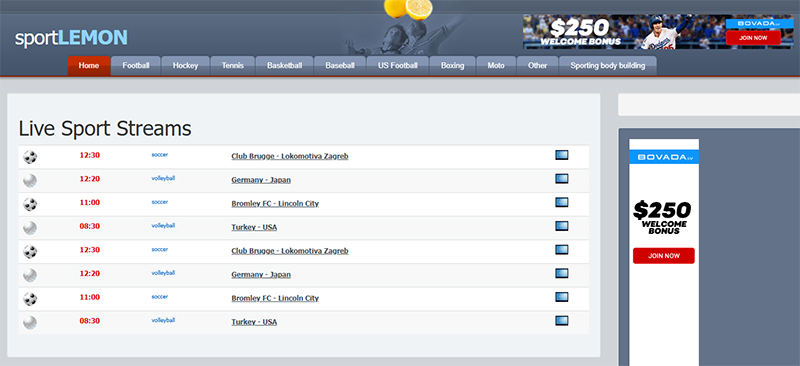800x366 pixels.
Task: Click $250 Welcome Bonus text in sidebar ad
Action: (x=663, y=217)
